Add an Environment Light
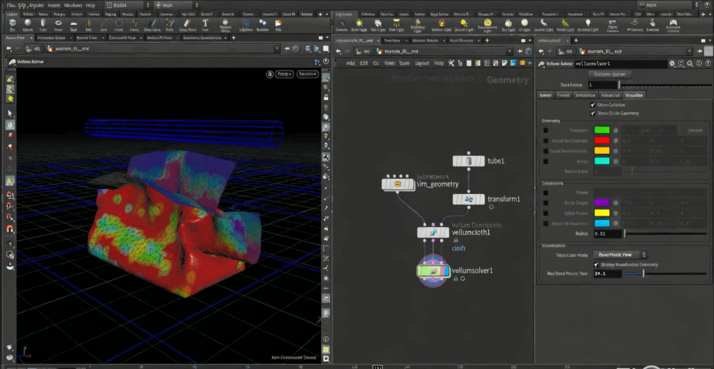This screenshot has height=369, width=714. click(488, 25)
